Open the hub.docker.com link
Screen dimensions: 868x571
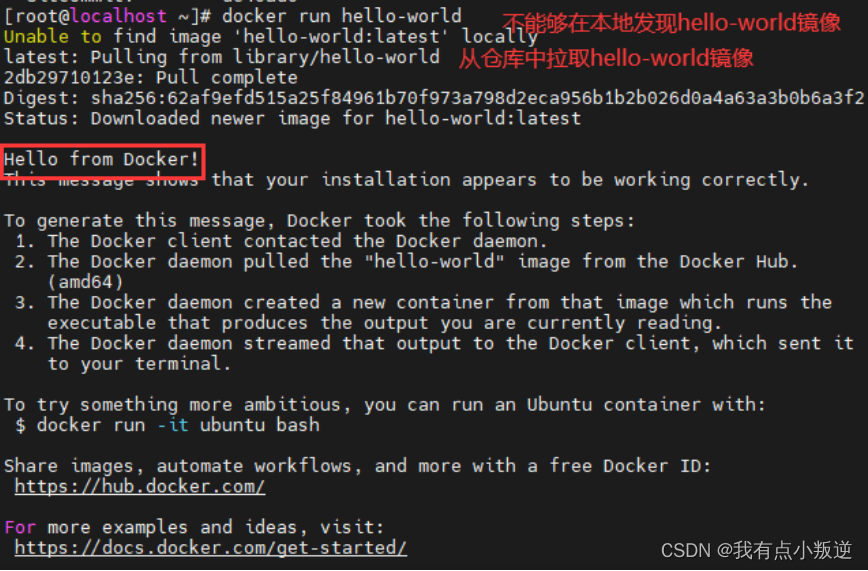(x=140, y=486)
